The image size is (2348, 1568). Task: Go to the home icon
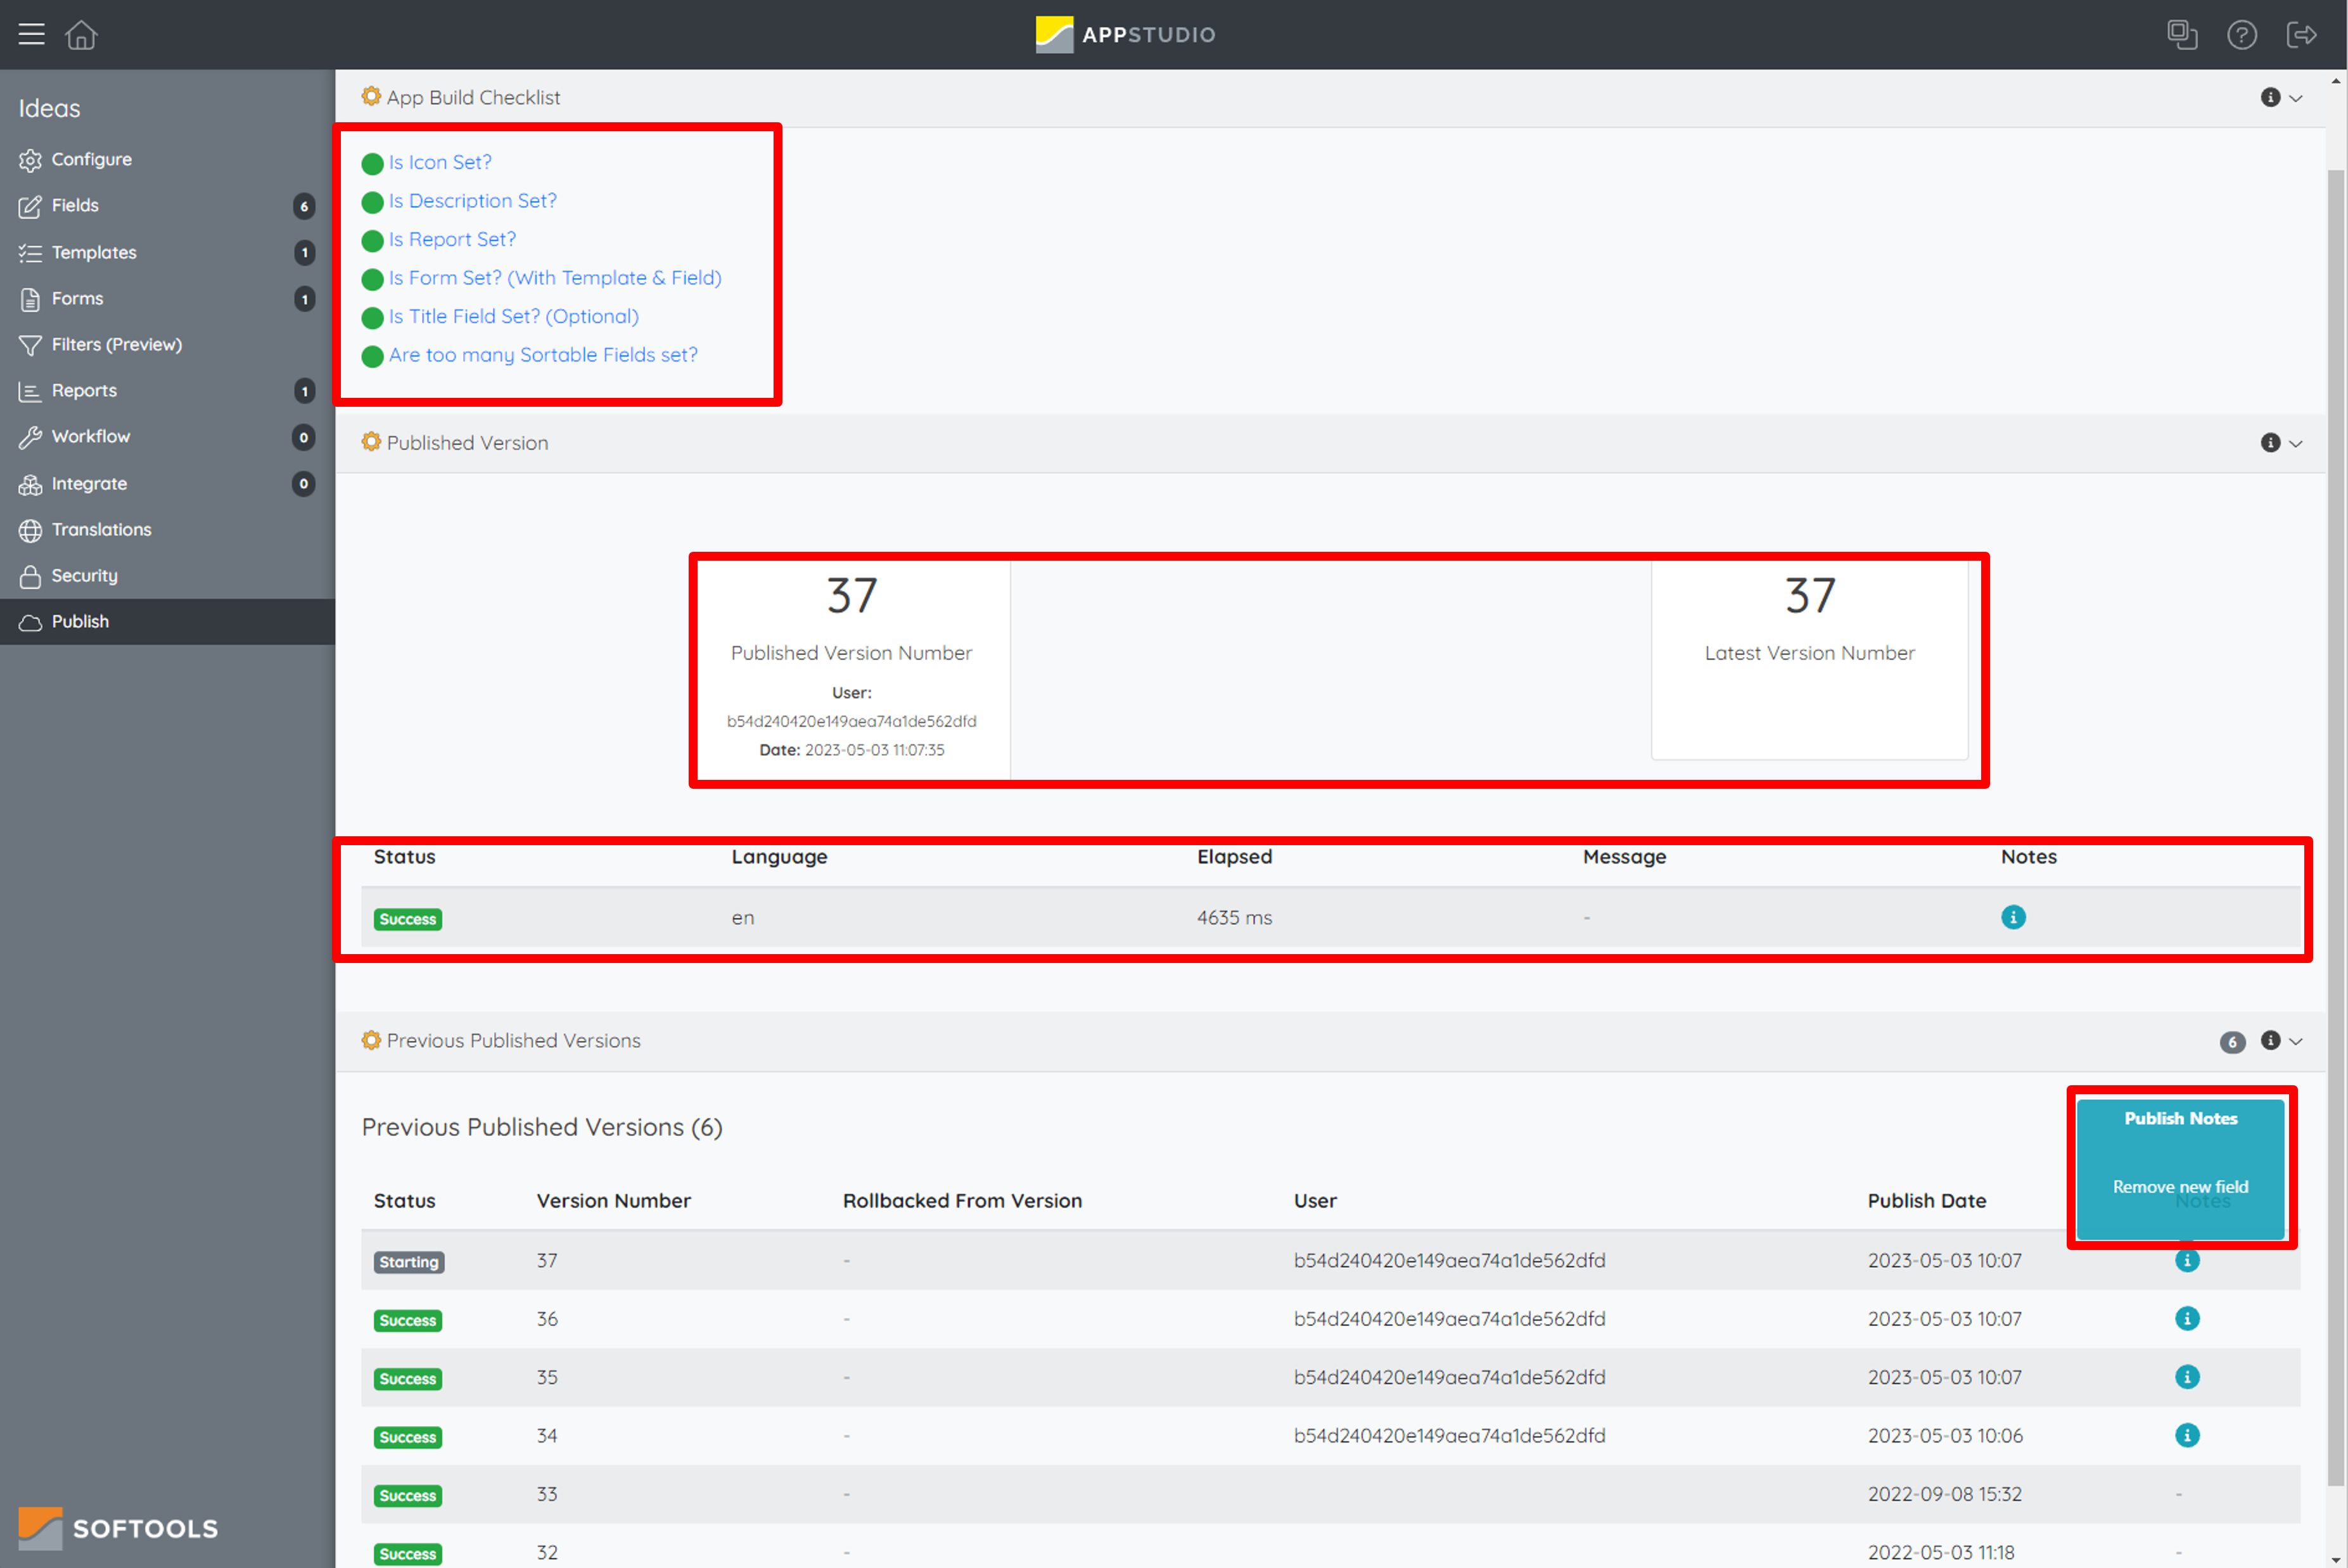pos(81,34)
